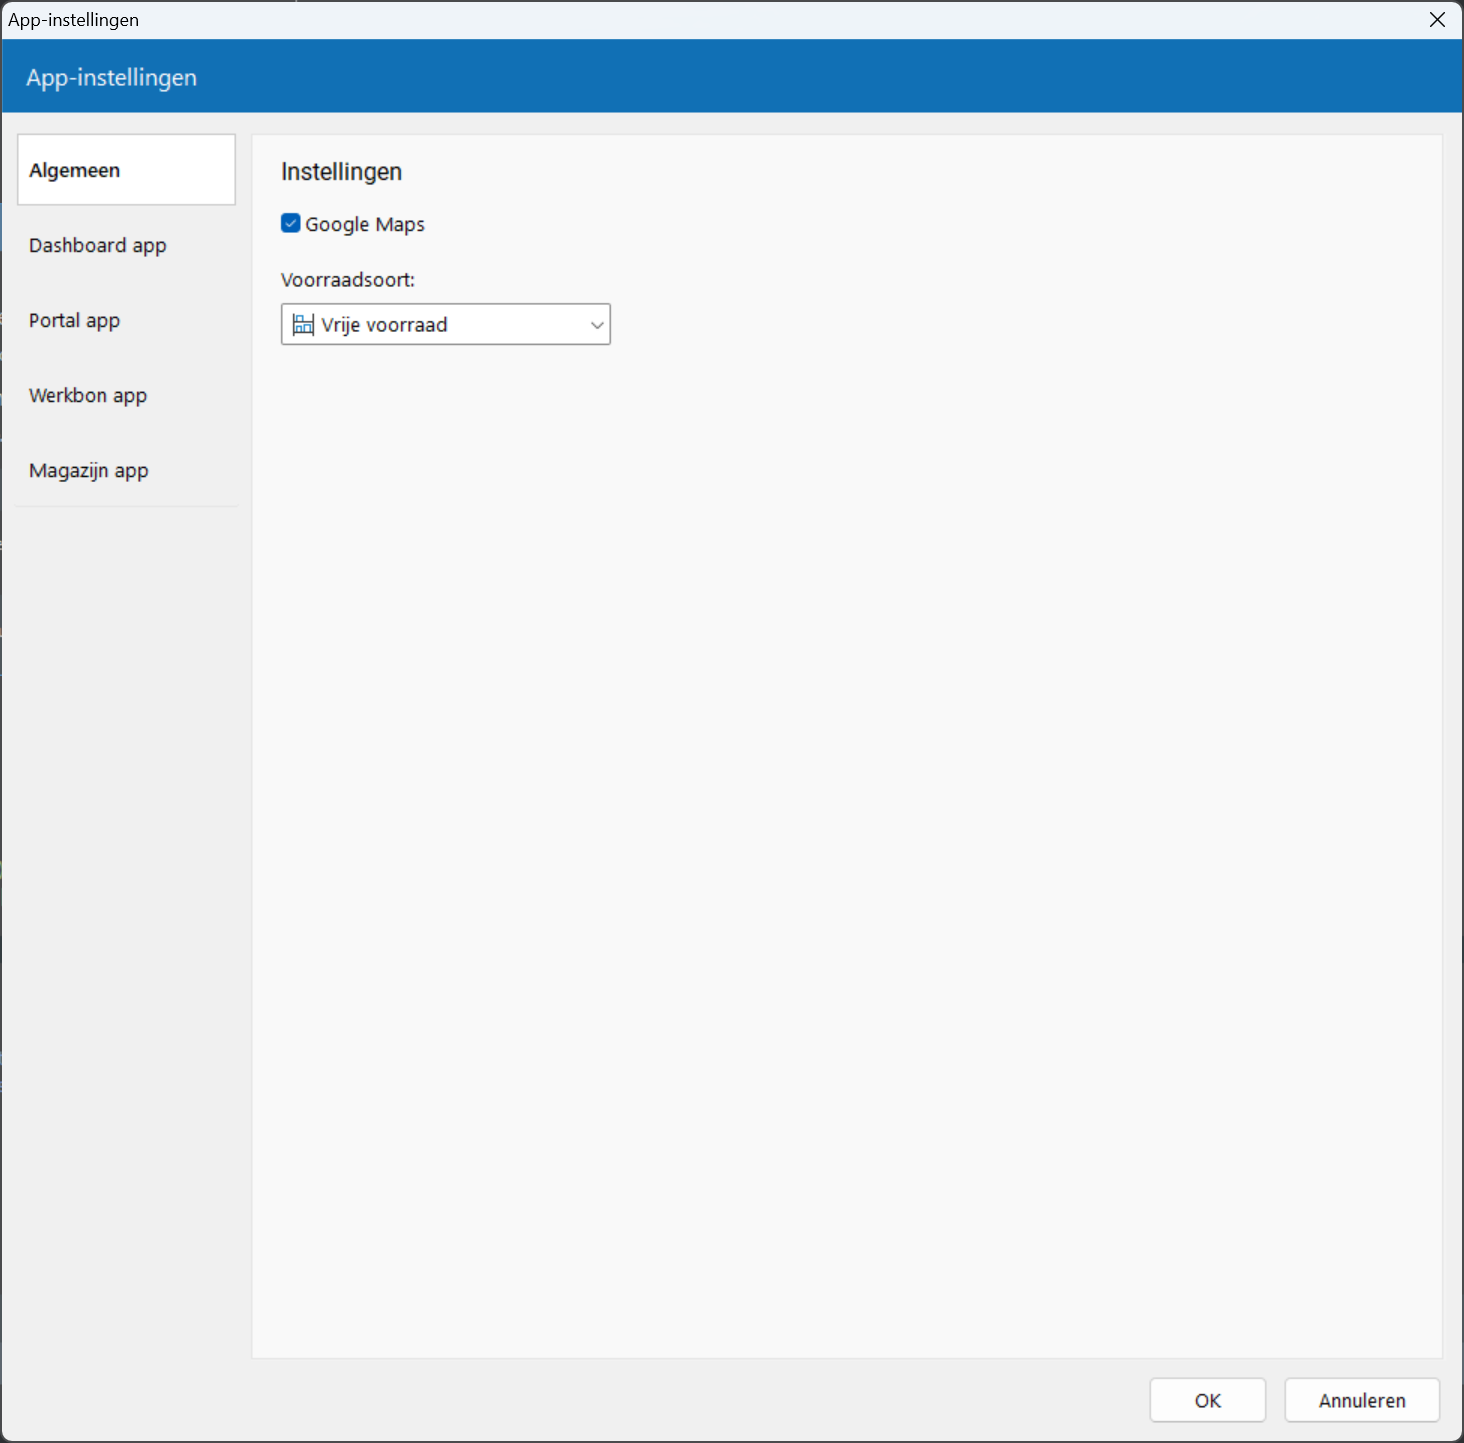The width and height of the screenshot is (1464, 1443).
Task: Confirm settings with OK button
Action: click(1208, 1400)
